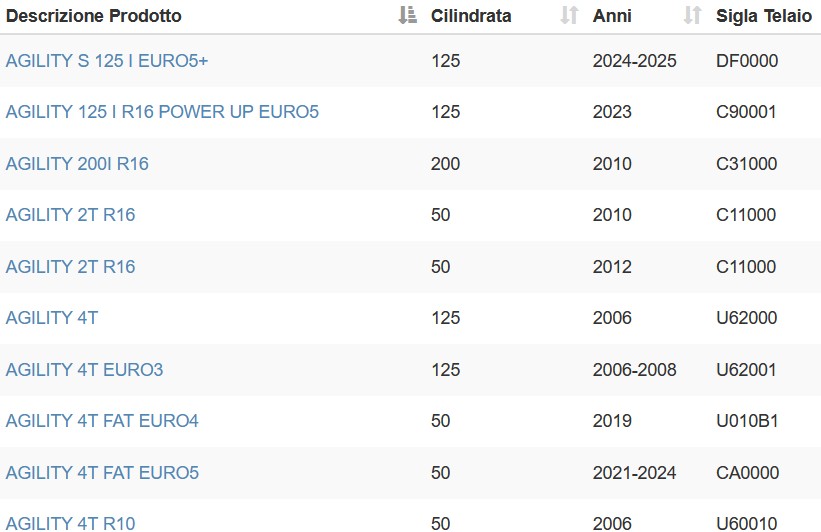Sort table by Anni arrows icon

(693, 15)
